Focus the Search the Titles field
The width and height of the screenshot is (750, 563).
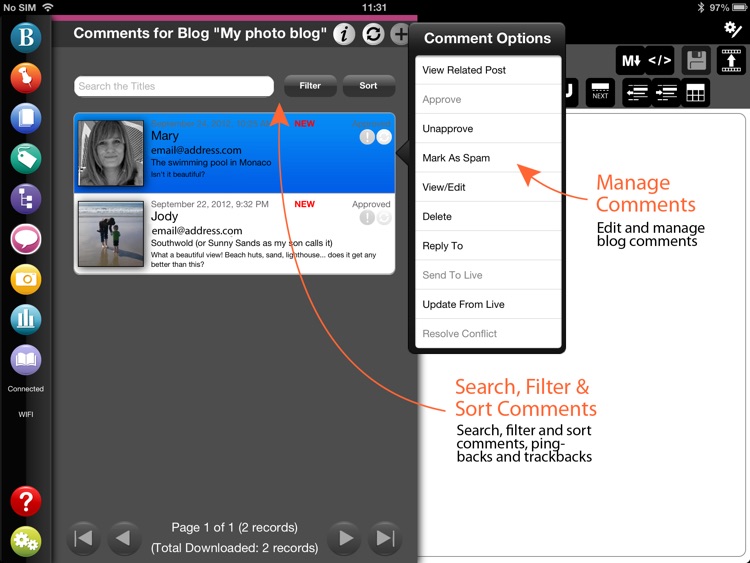point(174,86)
